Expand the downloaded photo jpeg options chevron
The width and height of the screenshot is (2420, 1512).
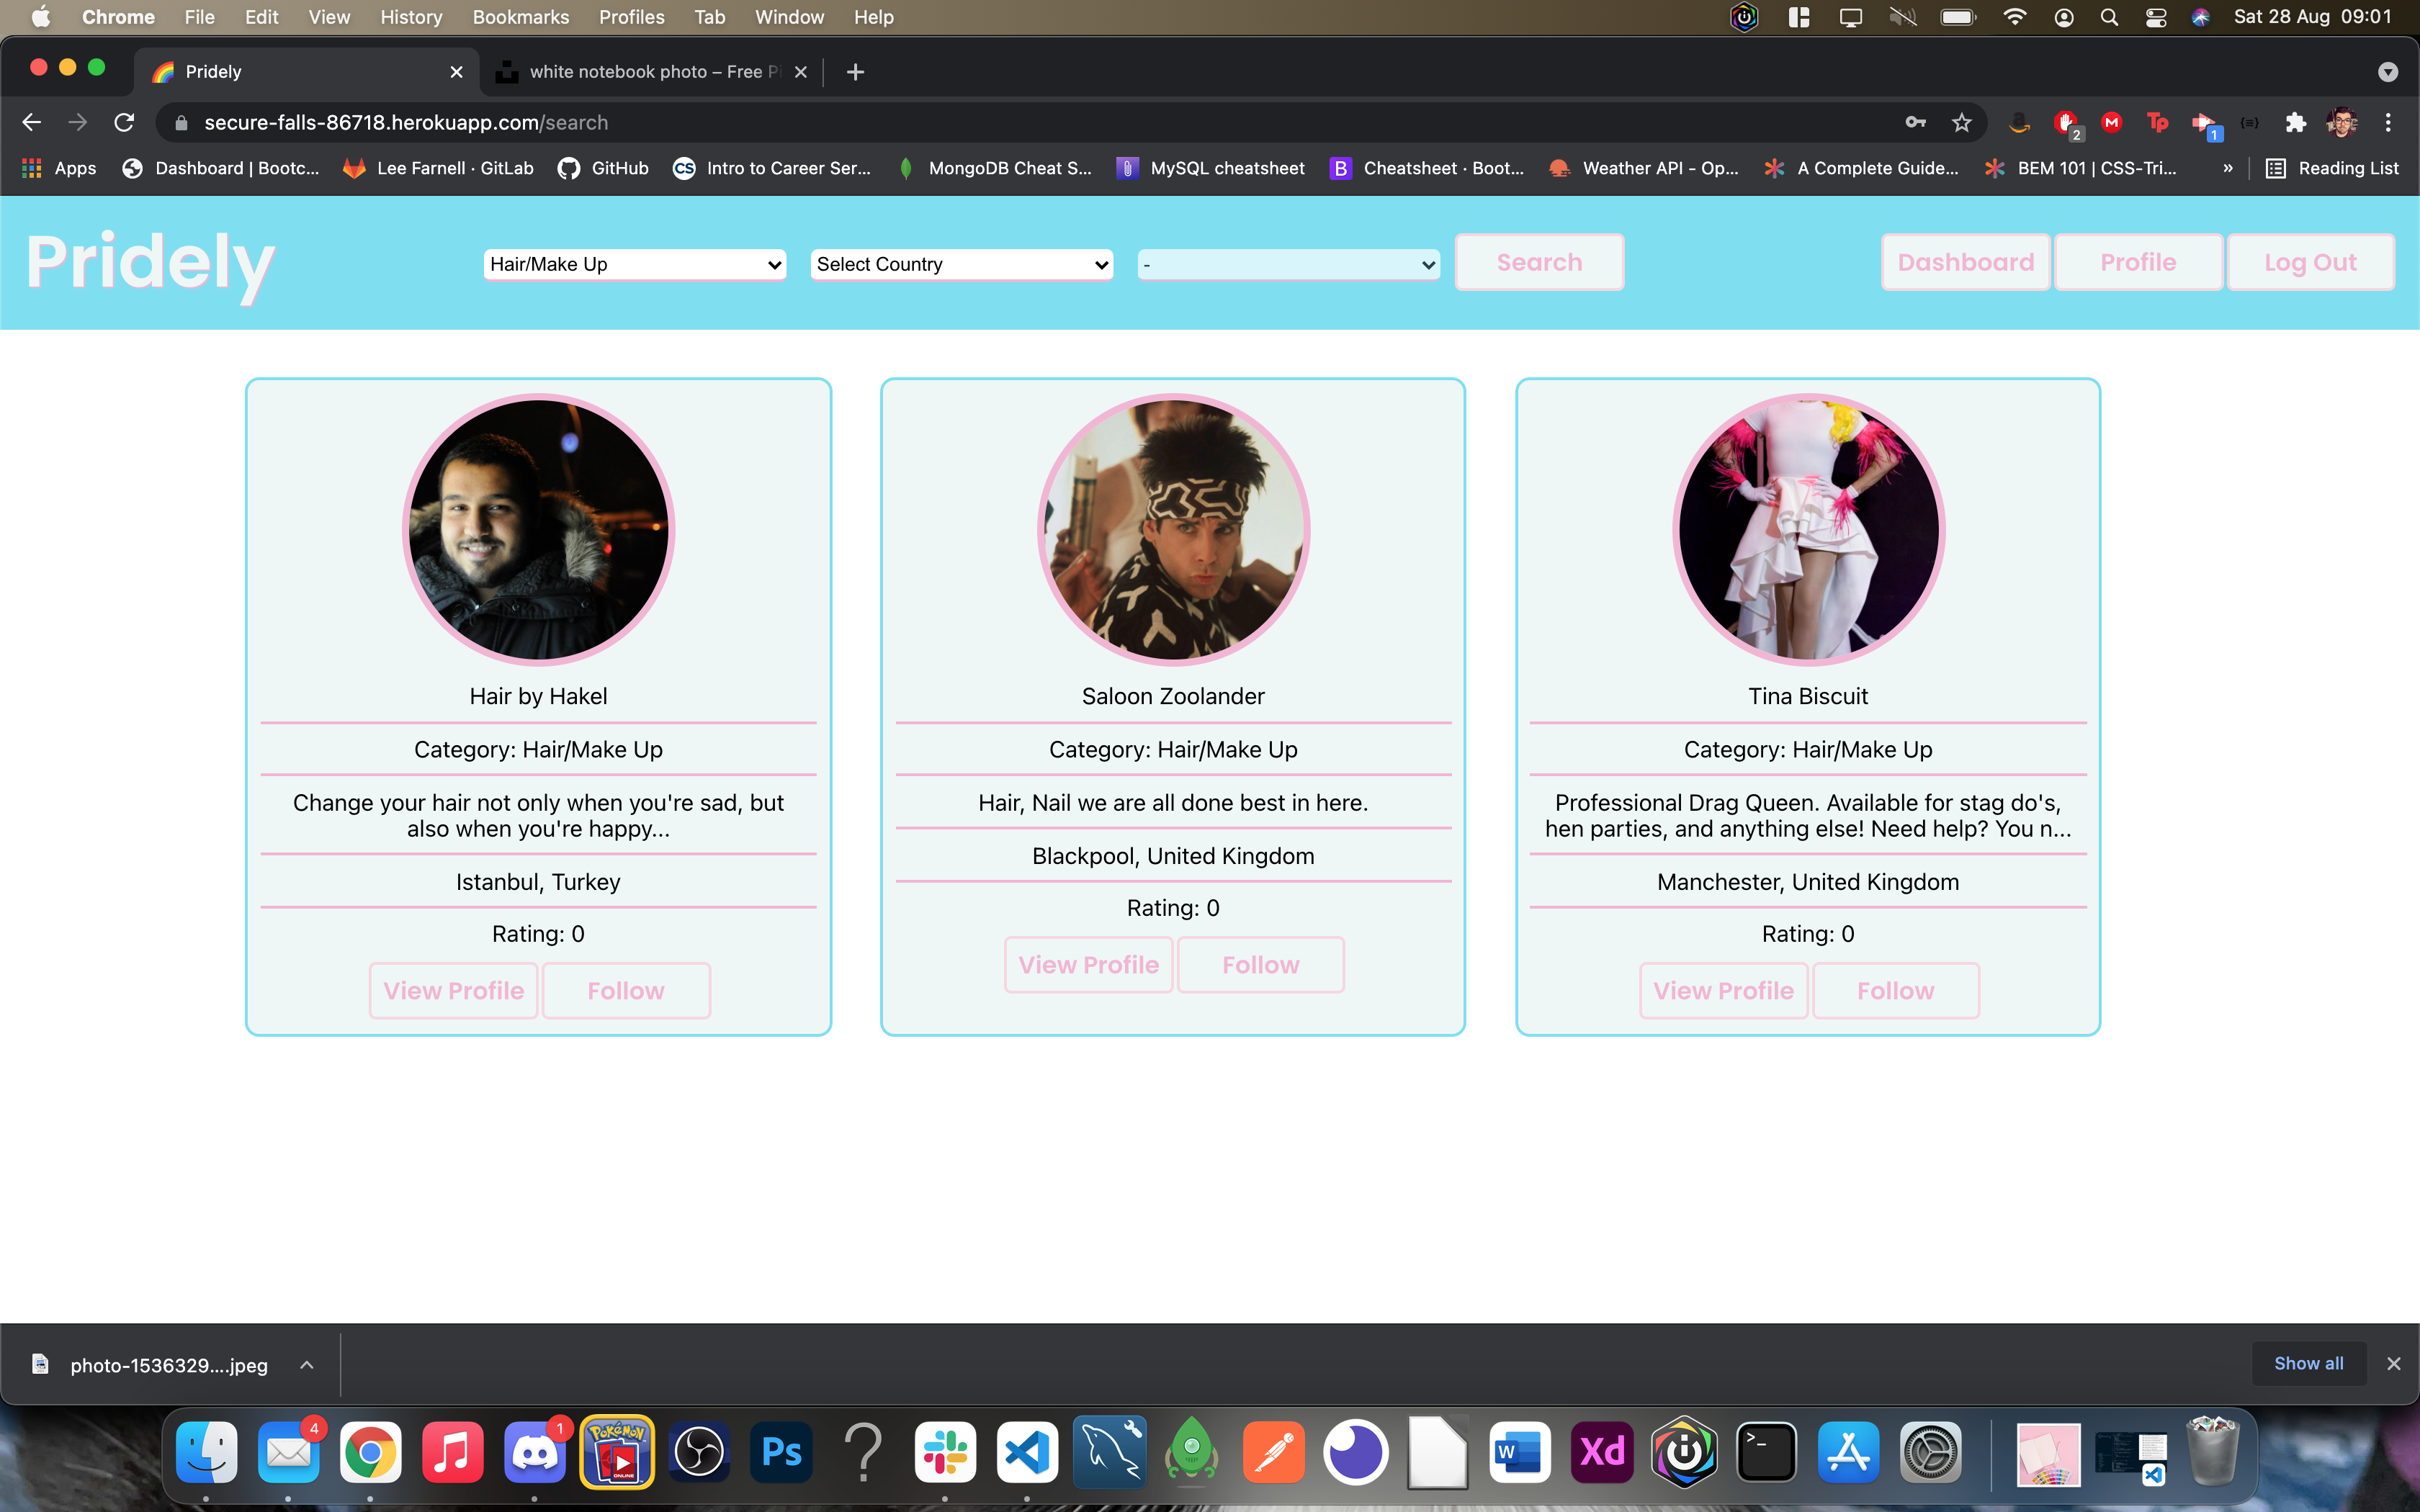click(x=307, y=1364)
